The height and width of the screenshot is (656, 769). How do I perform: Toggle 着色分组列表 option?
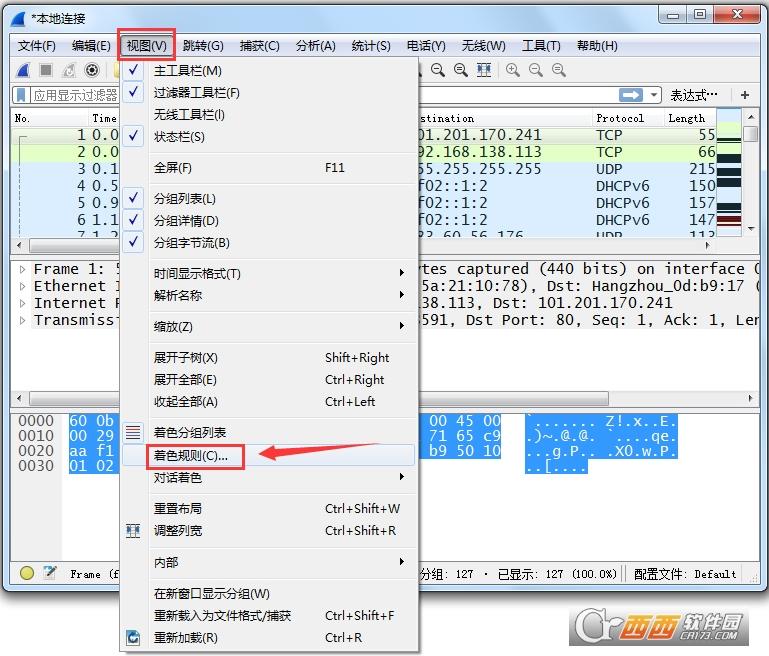pos(269,432)
